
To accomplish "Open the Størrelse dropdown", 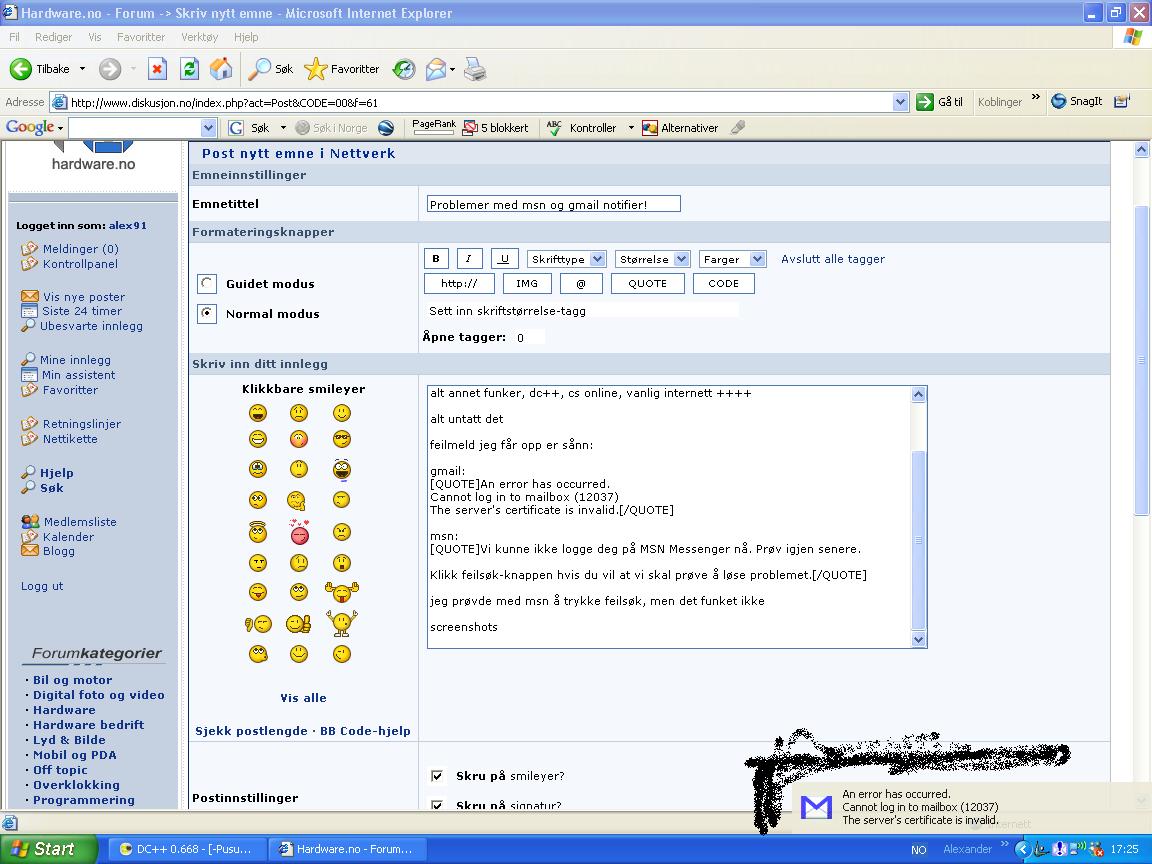I will [x=652, y=259].
